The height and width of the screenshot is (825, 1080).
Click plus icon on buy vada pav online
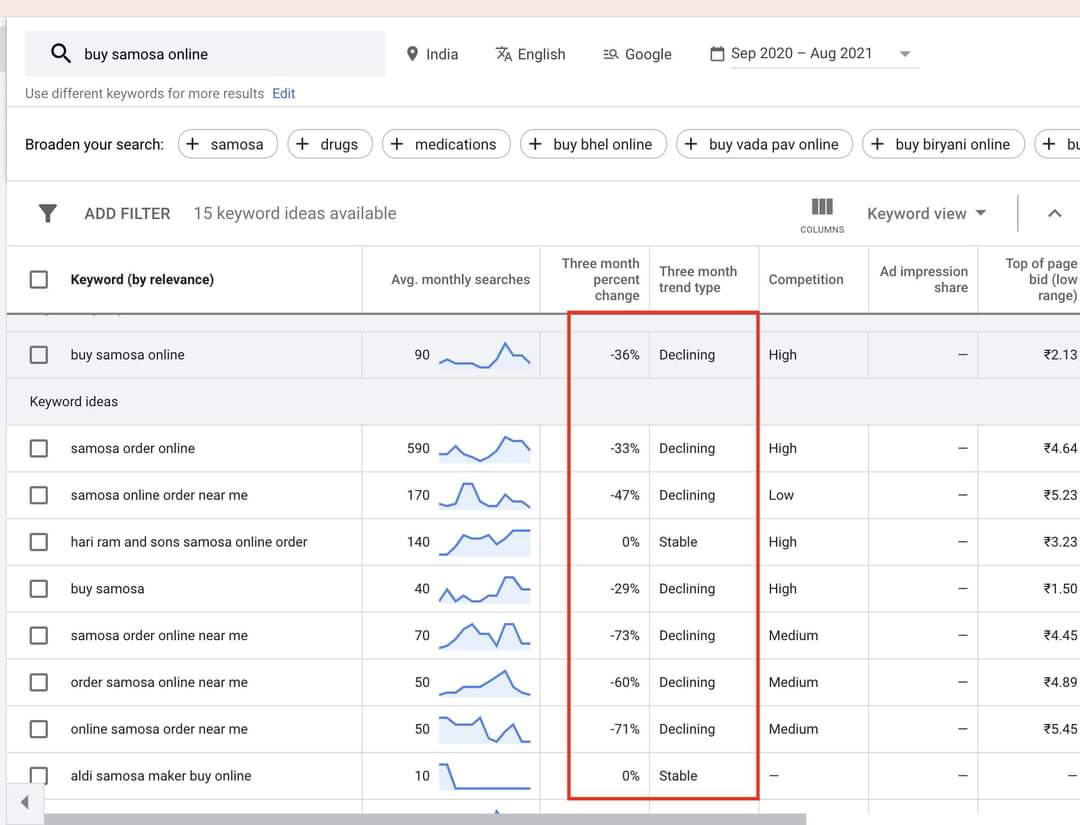[x=691, y=144]
